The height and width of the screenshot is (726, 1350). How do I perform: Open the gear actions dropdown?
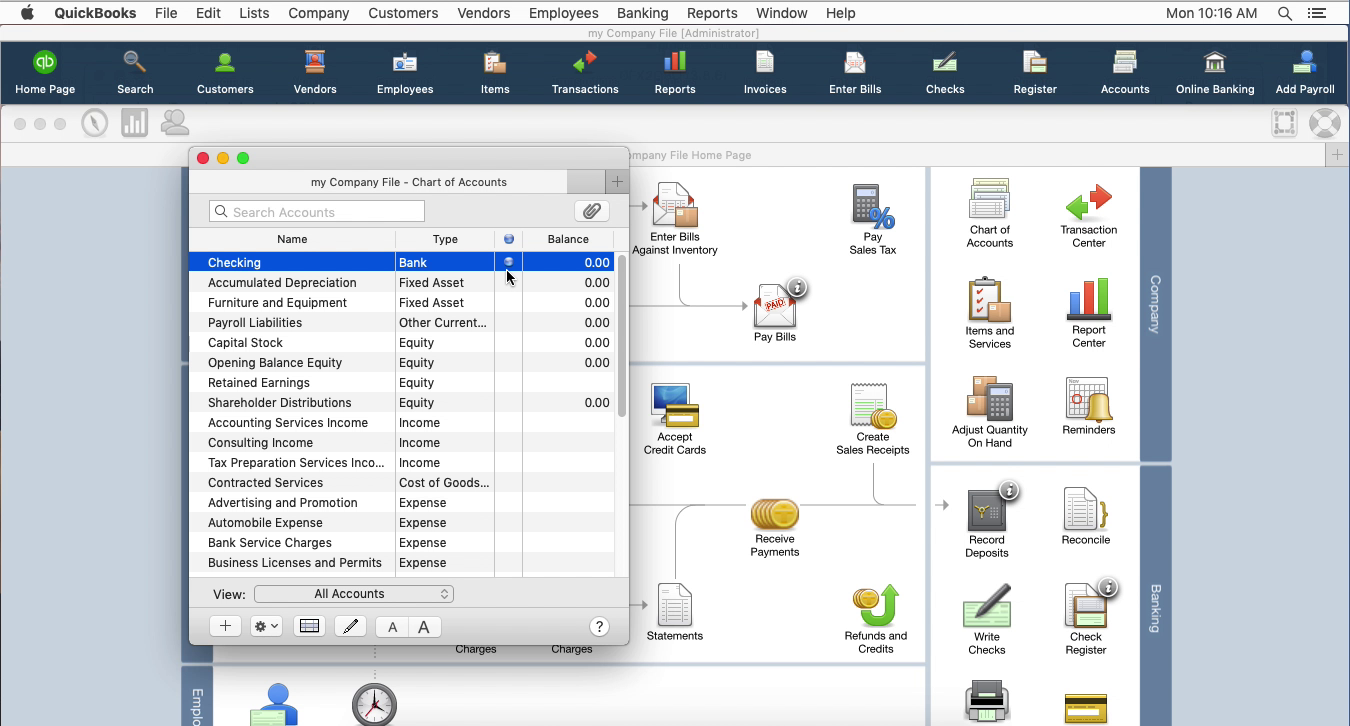pos(266,626)
